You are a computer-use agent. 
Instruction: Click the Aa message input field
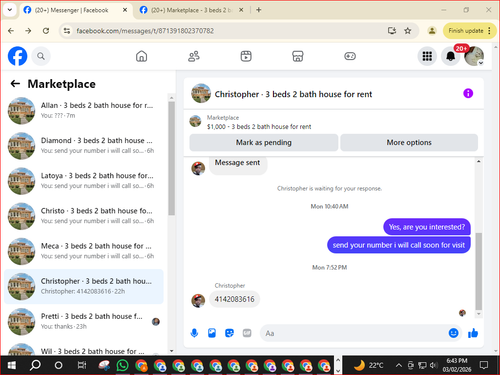point(353,333)
